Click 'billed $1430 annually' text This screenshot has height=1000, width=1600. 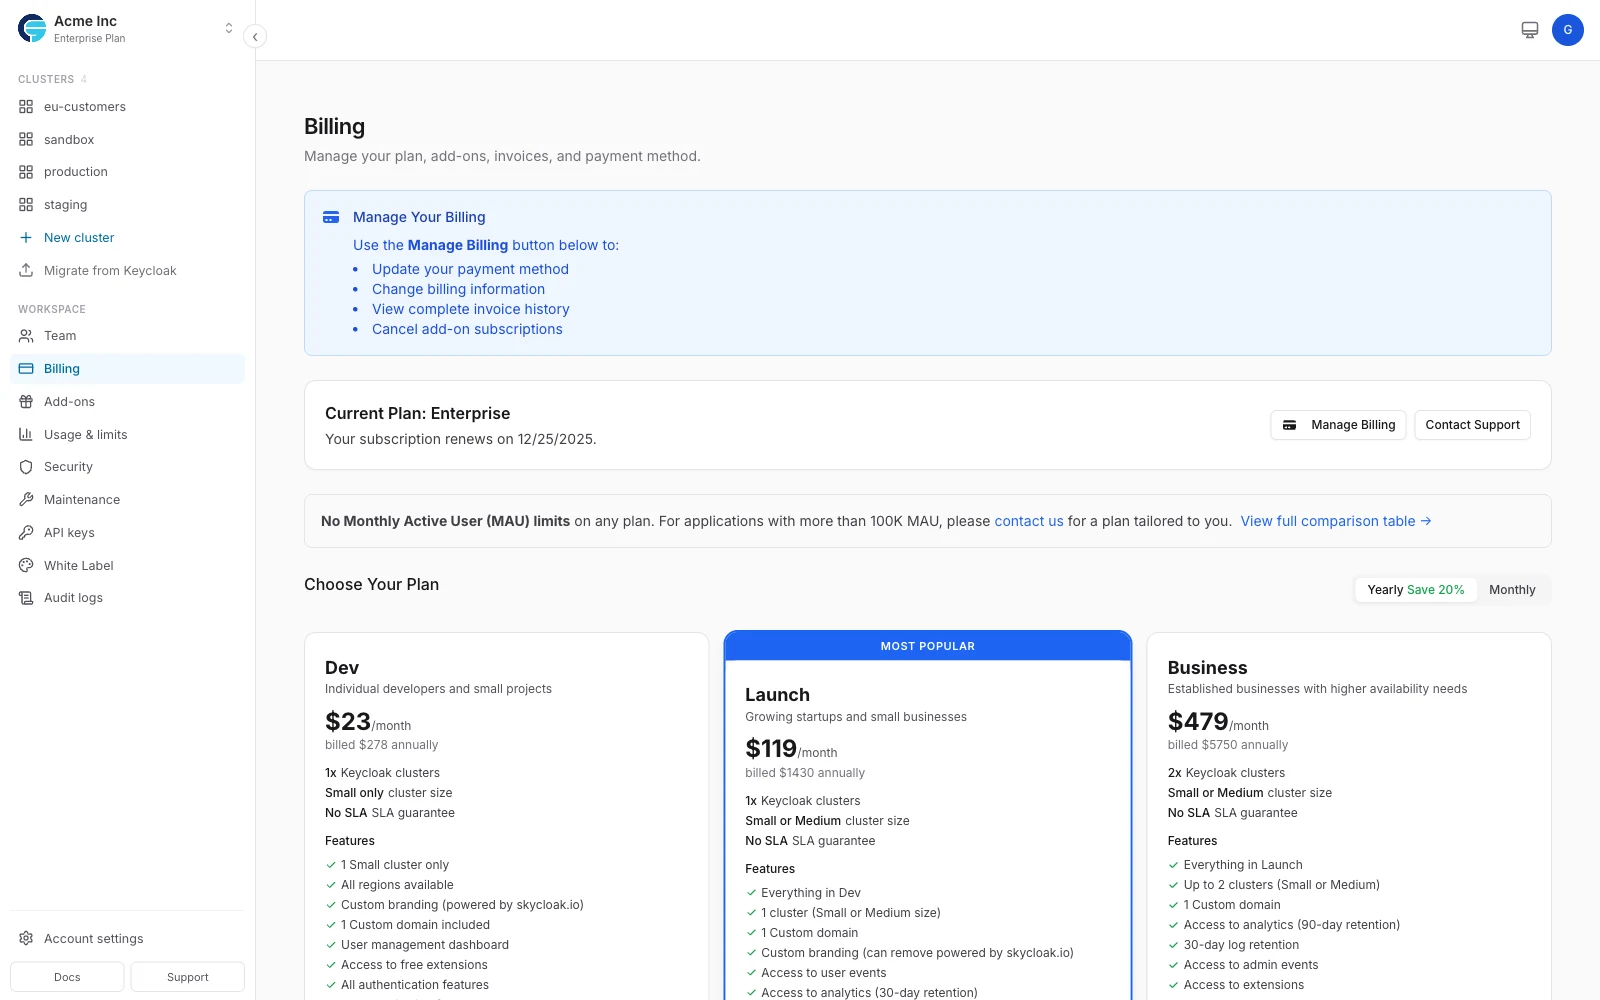(805, 773)
